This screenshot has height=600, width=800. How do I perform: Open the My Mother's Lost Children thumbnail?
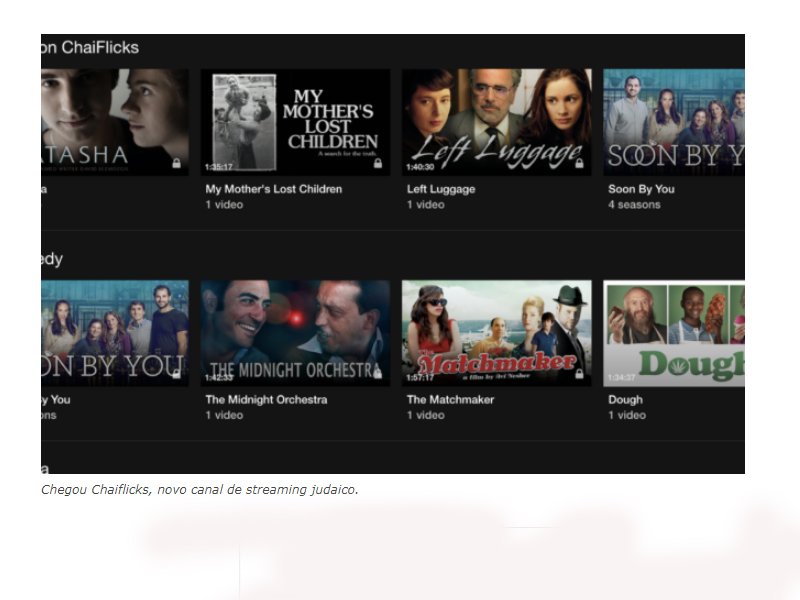[x=295, y=121]
